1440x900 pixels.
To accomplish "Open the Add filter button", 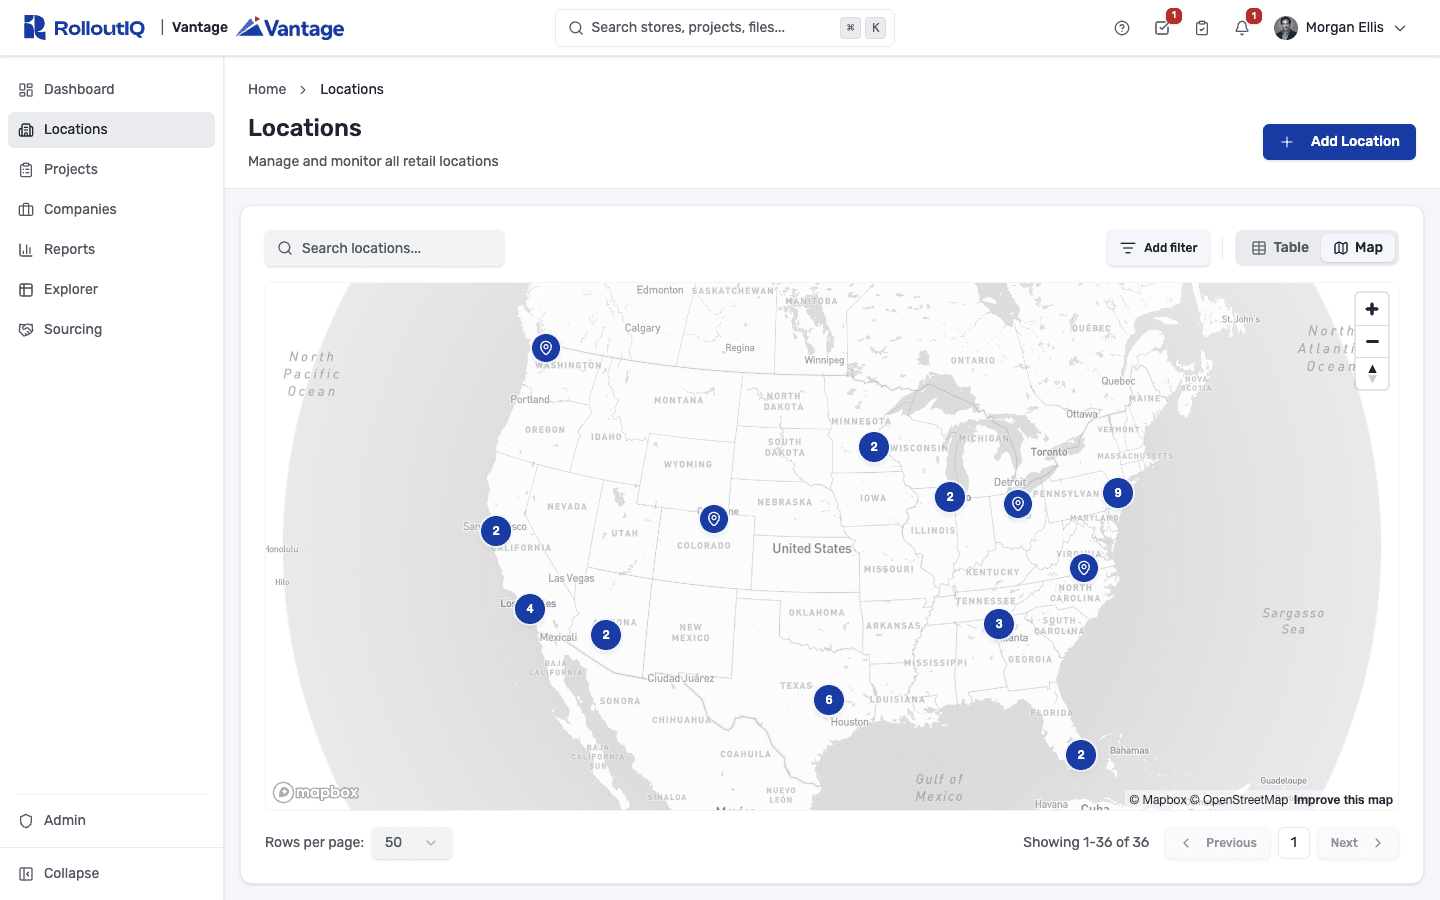I will (1158, 249).
